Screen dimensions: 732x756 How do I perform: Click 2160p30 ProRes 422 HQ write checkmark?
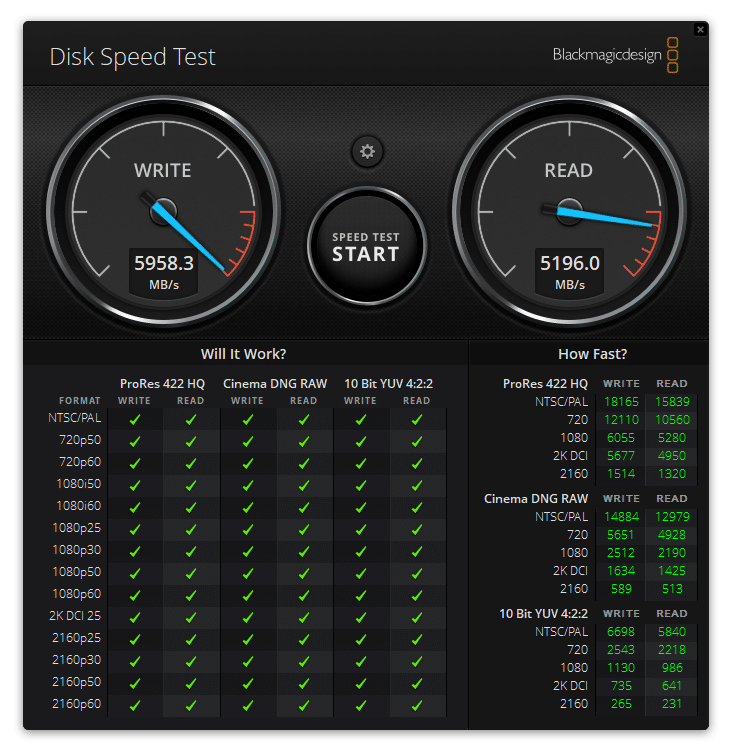point(135,662)
